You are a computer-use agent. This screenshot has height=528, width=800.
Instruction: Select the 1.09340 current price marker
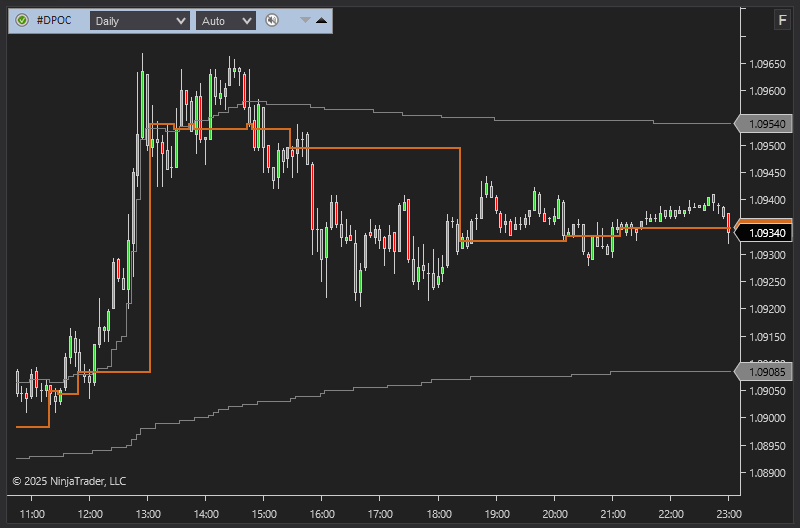point(765,233)
